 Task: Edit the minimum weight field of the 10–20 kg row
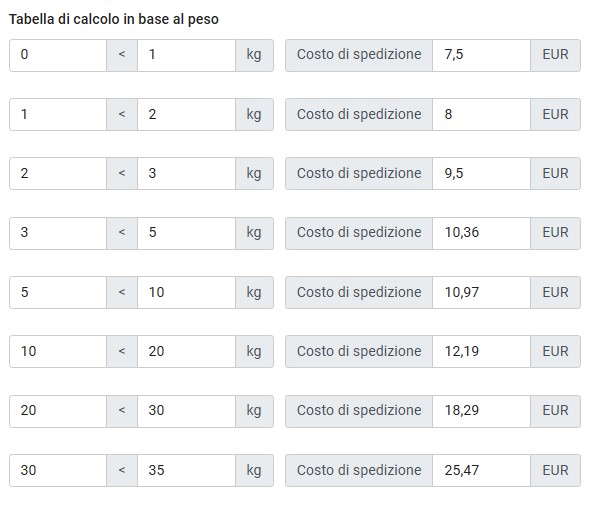pyautogui.click(x=58, y=351)
